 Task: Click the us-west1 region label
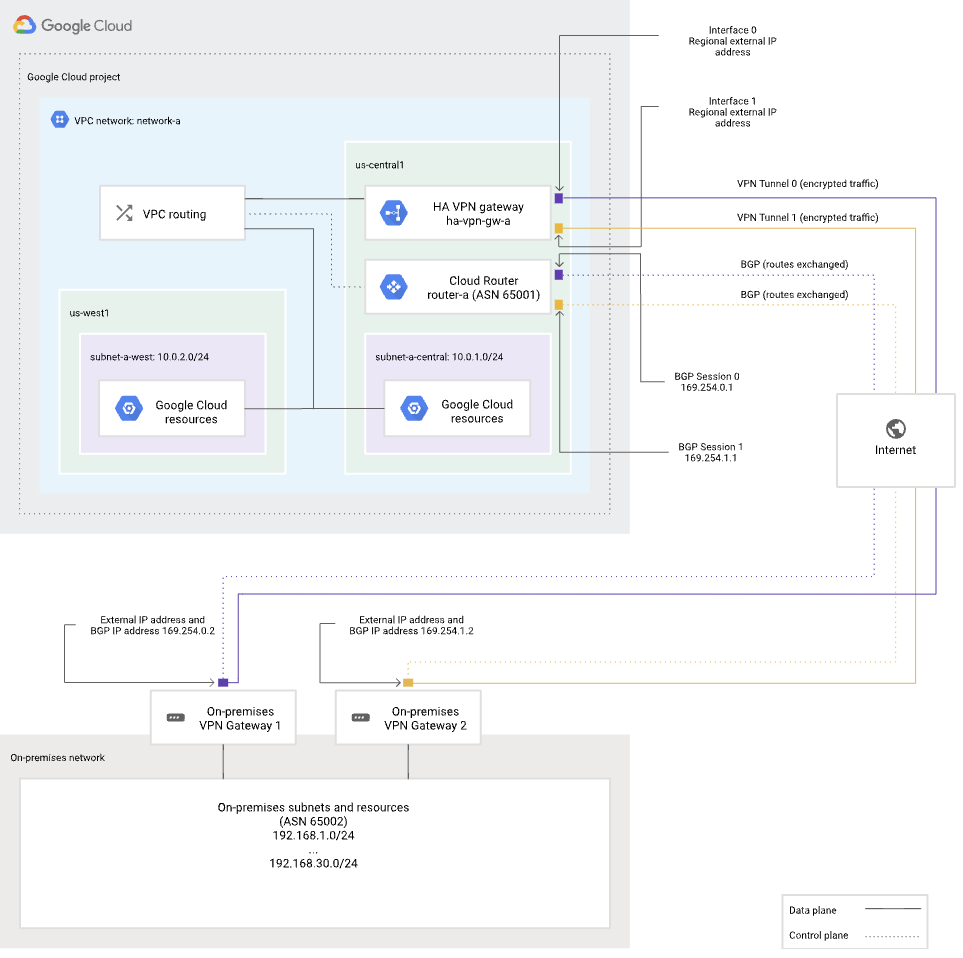(x=89, y=313)
